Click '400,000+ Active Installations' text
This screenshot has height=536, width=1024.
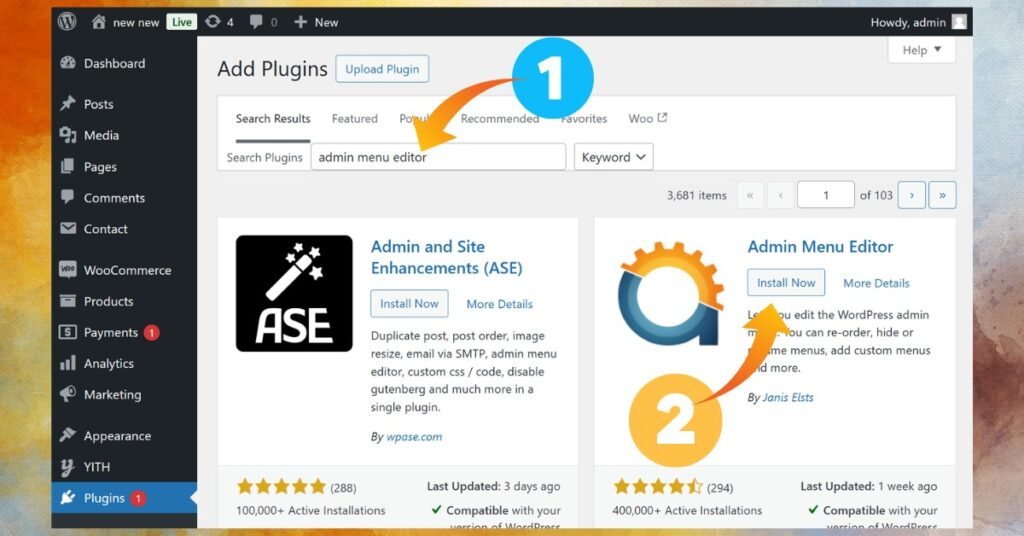(687, 511)
